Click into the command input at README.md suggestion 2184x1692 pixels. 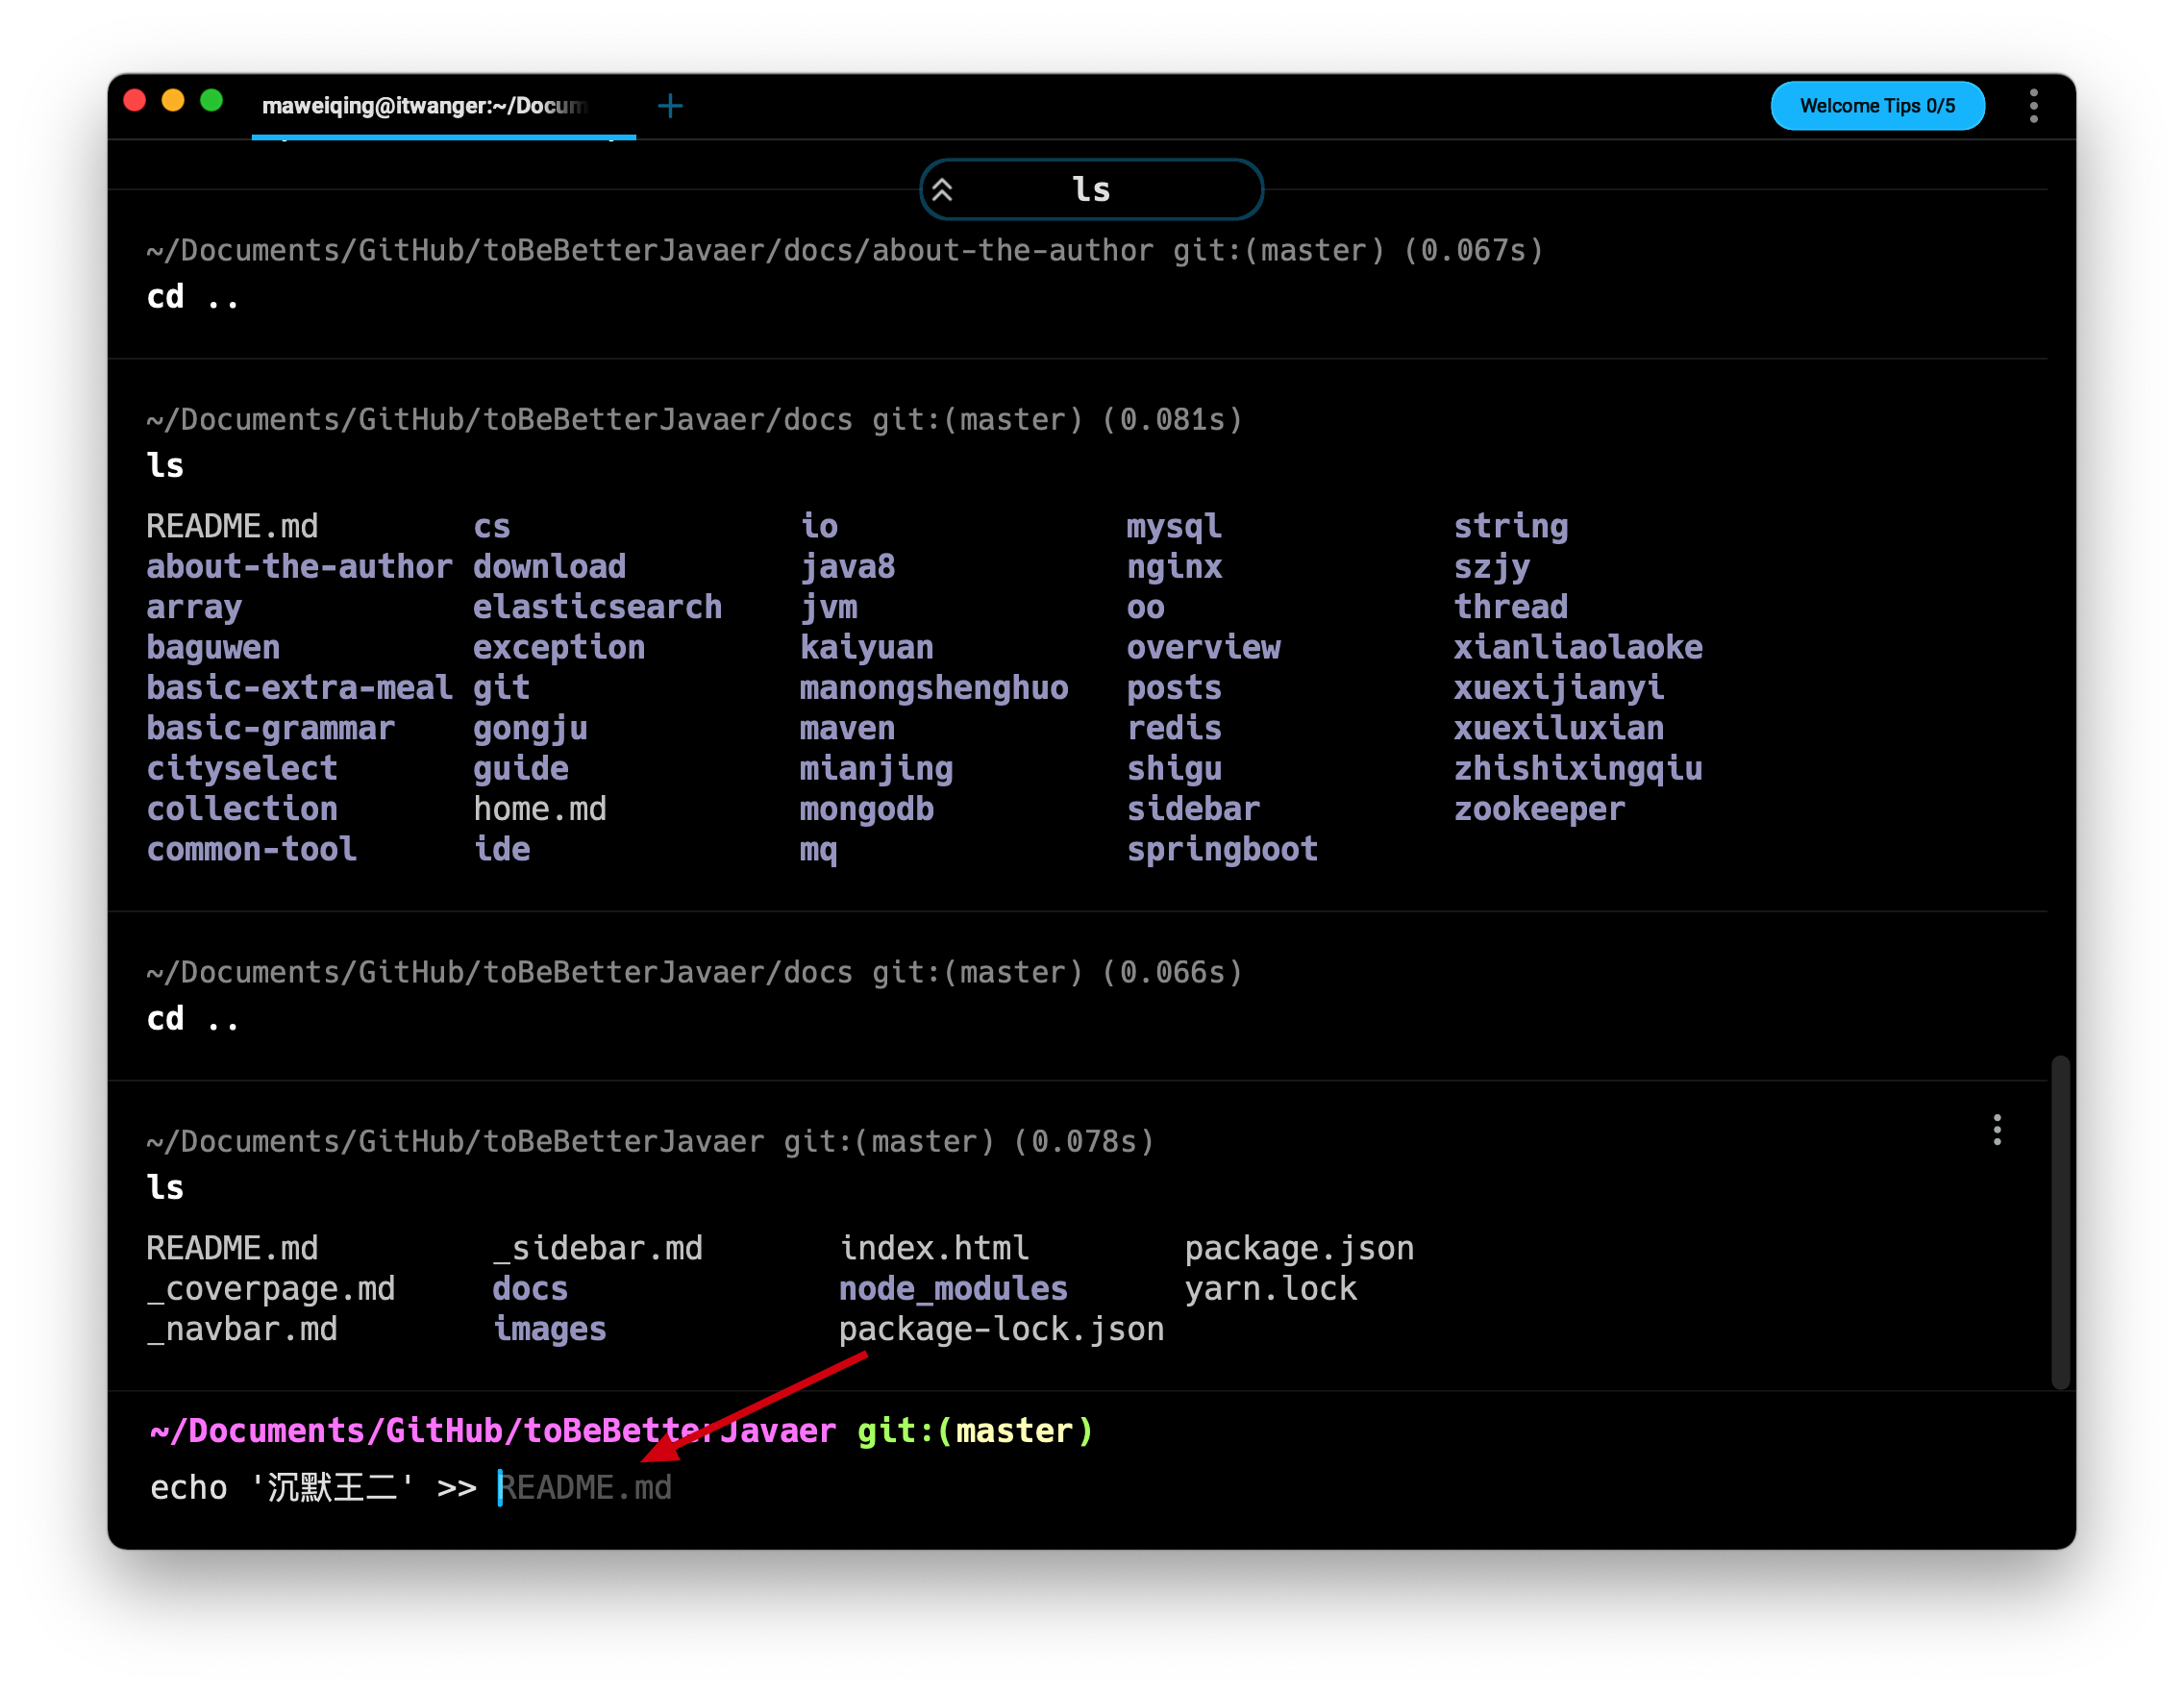click(585, 1488)
